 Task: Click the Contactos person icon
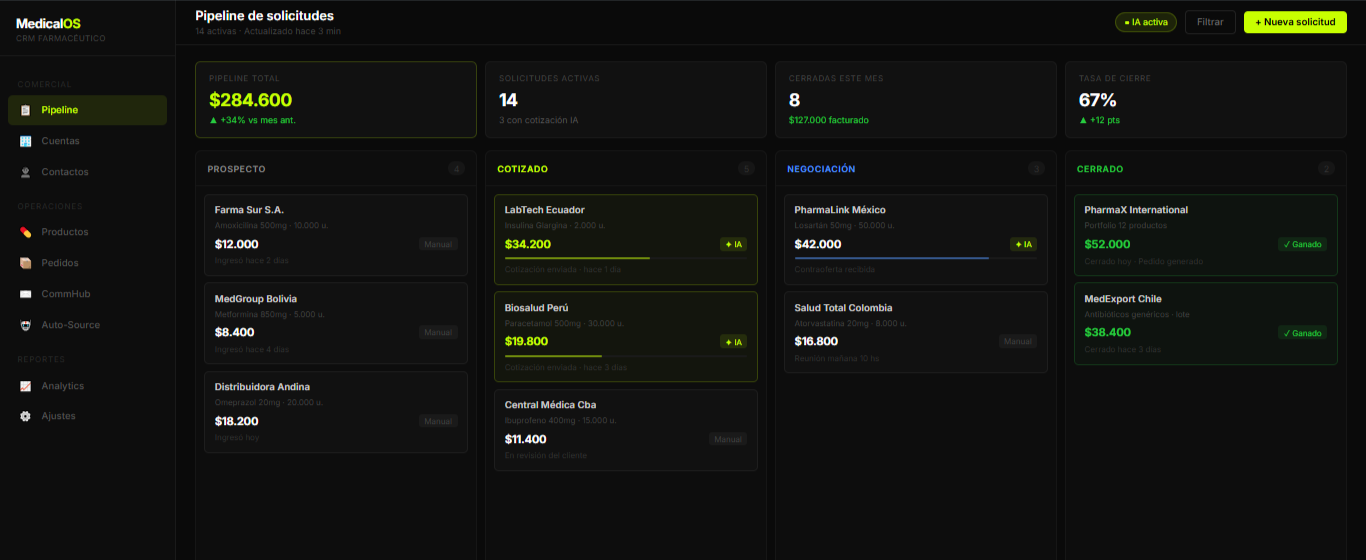point(26,172)
